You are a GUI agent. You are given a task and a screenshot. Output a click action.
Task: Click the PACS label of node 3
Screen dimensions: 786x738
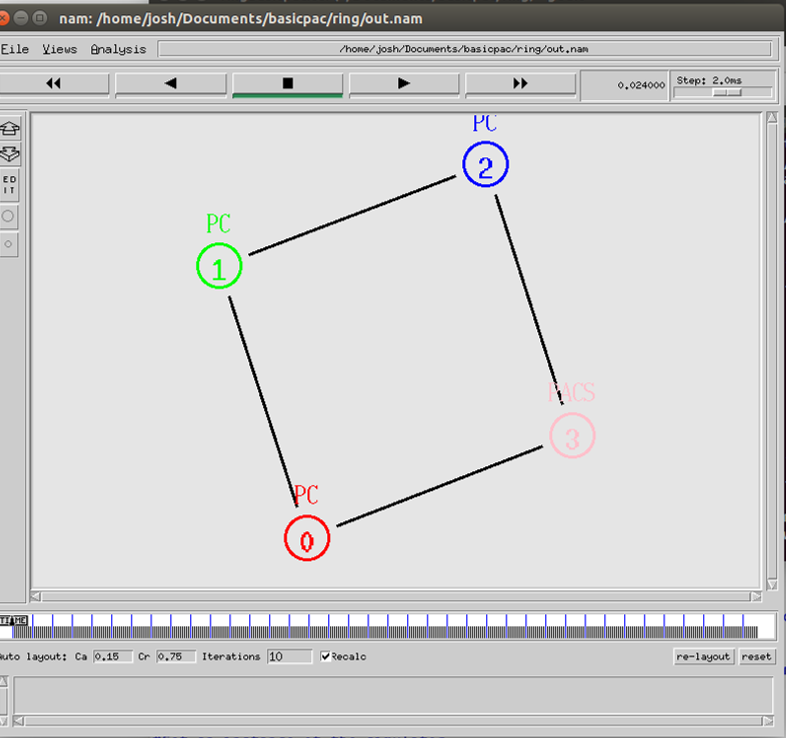coord(571,392)
